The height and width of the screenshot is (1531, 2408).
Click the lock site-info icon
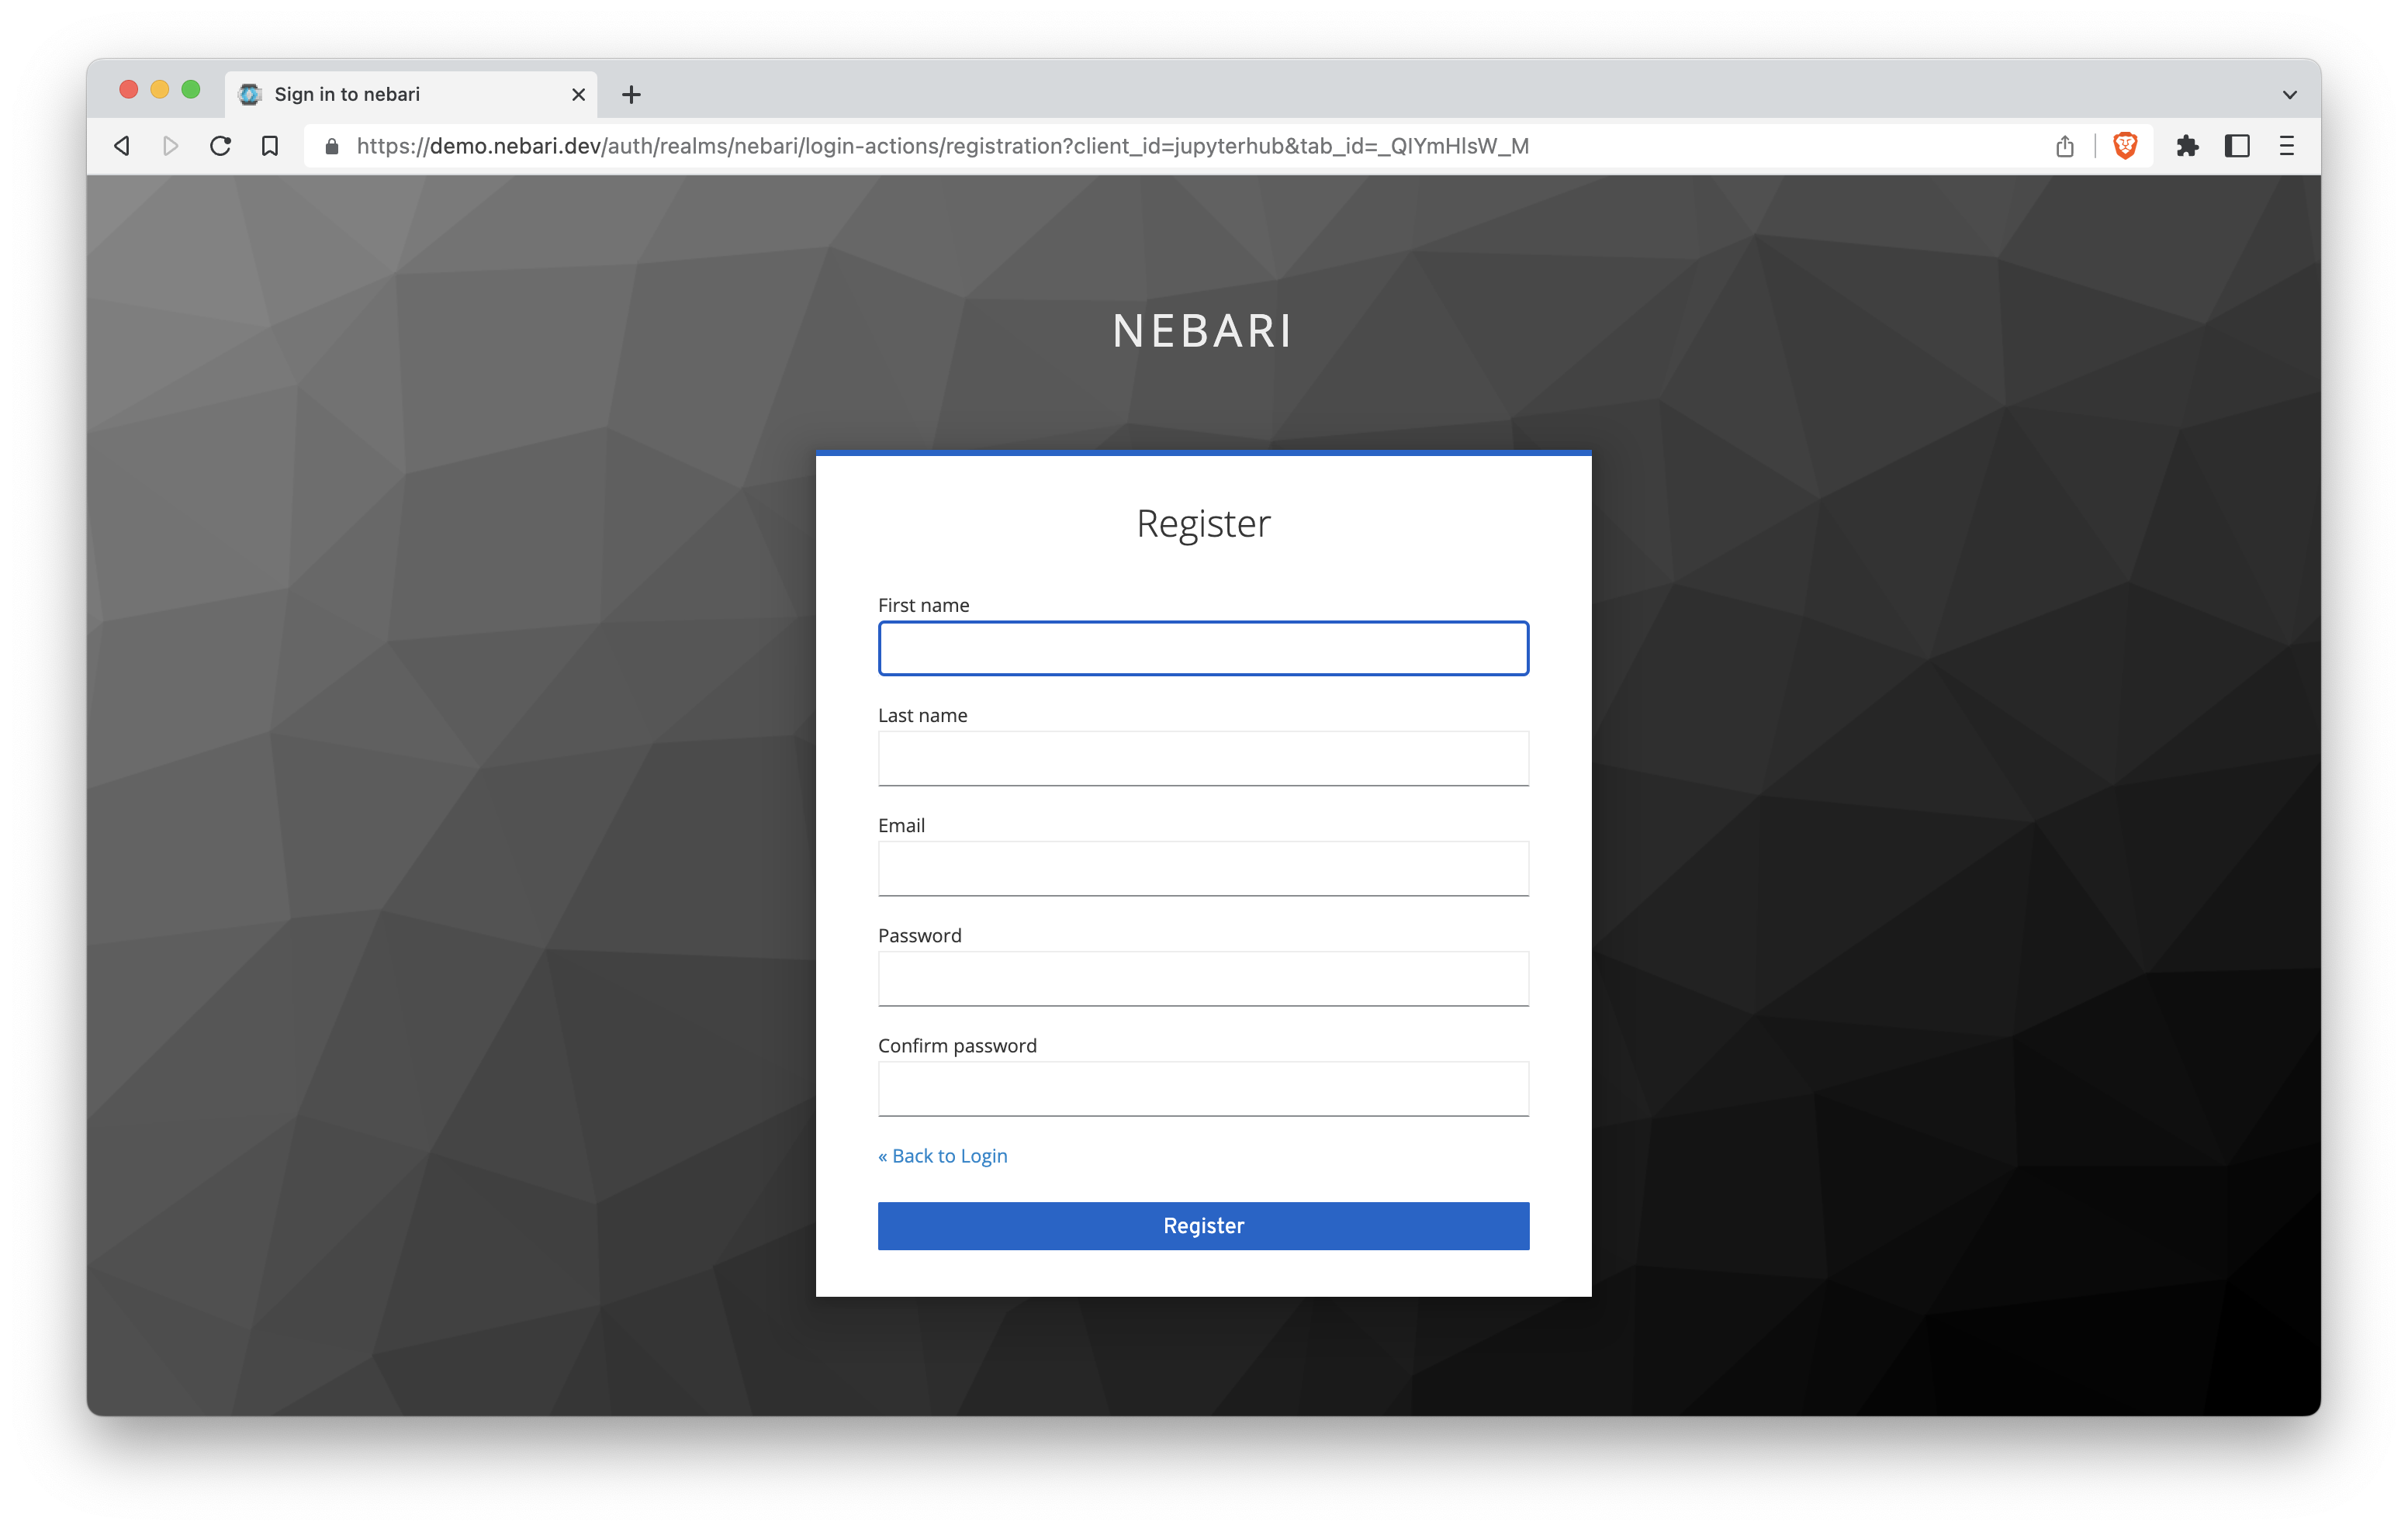coord(332,147)
